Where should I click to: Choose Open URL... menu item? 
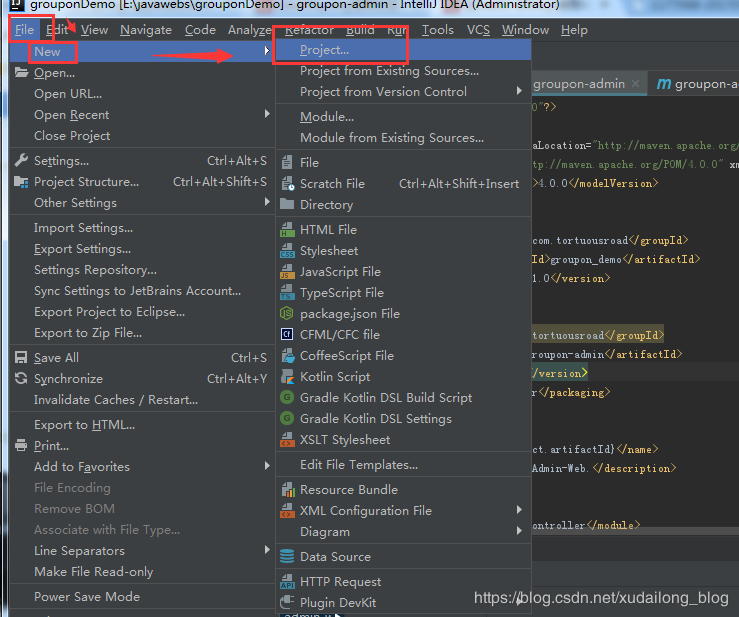coord(142,94)
